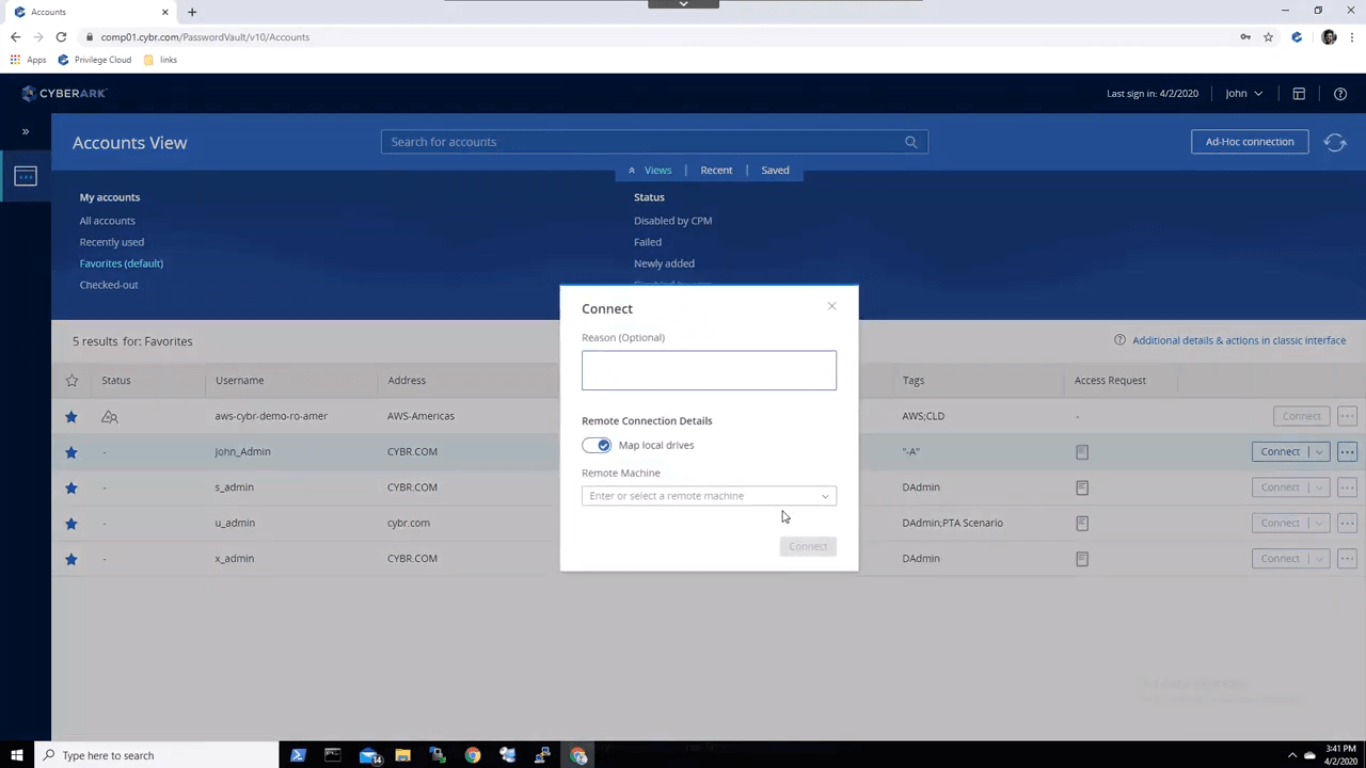
Task: Select the Saved views tab
Action: 775,170
